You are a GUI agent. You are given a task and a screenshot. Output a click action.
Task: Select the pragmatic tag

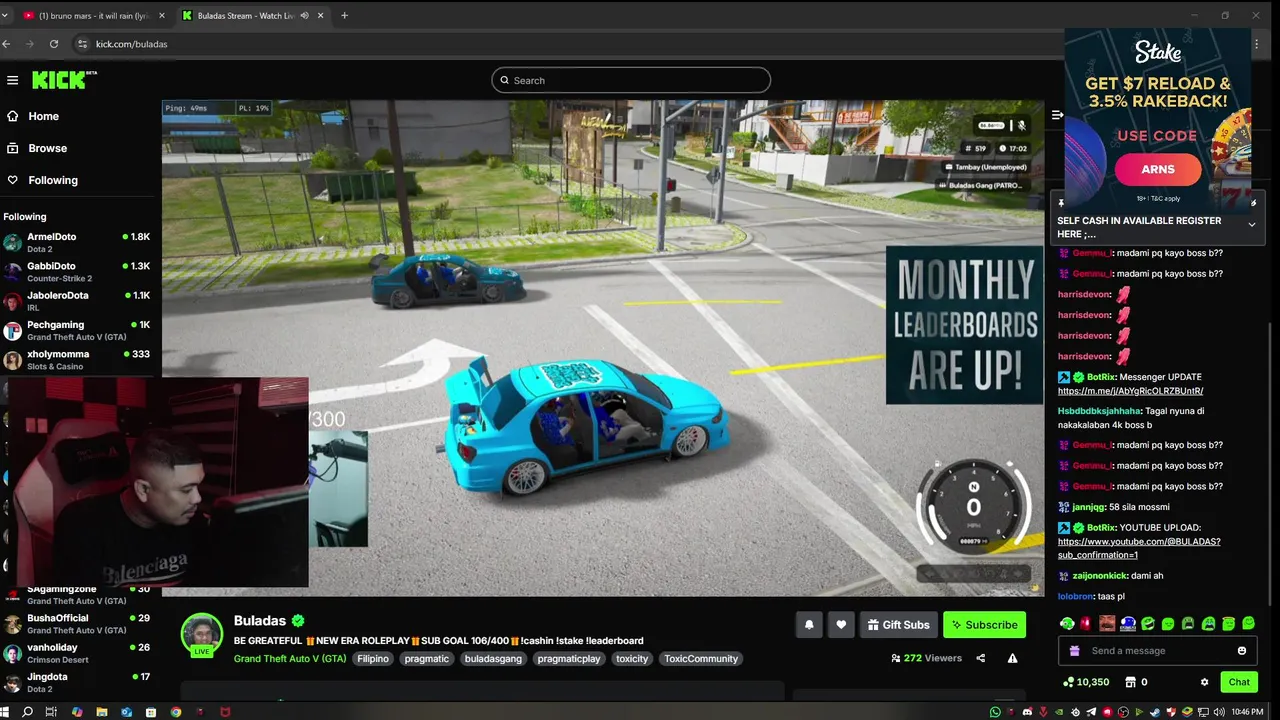pyautogui.click(x=427, y=659)
